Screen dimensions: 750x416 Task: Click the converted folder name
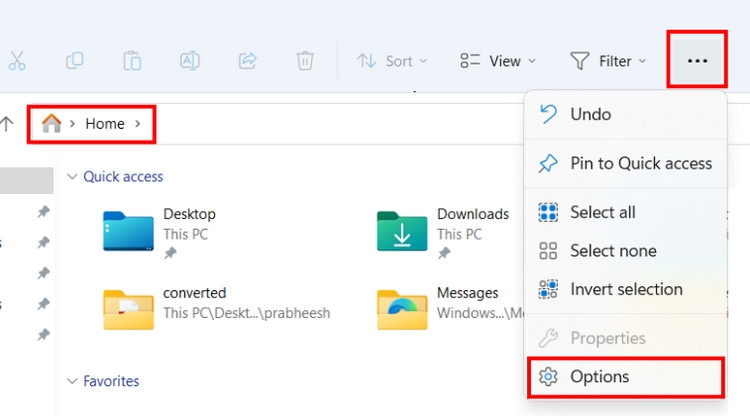click(195, 293)
